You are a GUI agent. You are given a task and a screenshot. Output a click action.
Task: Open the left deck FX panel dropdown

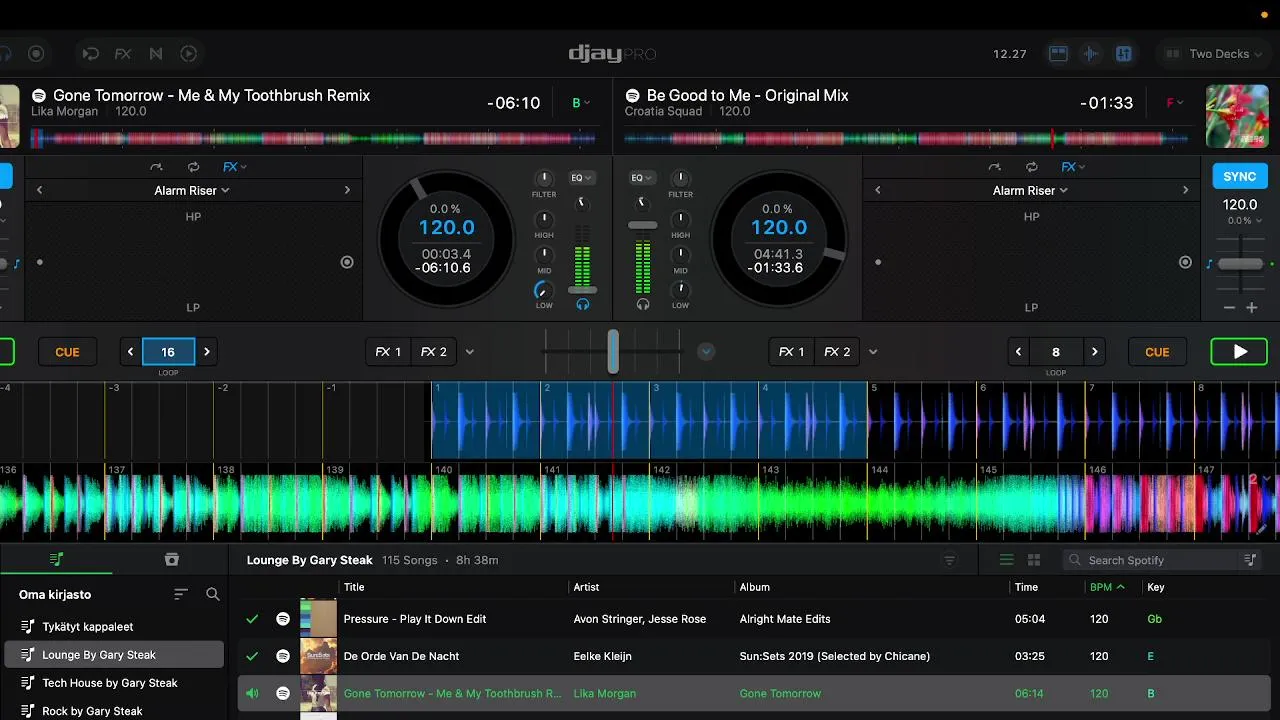(235, 167)
